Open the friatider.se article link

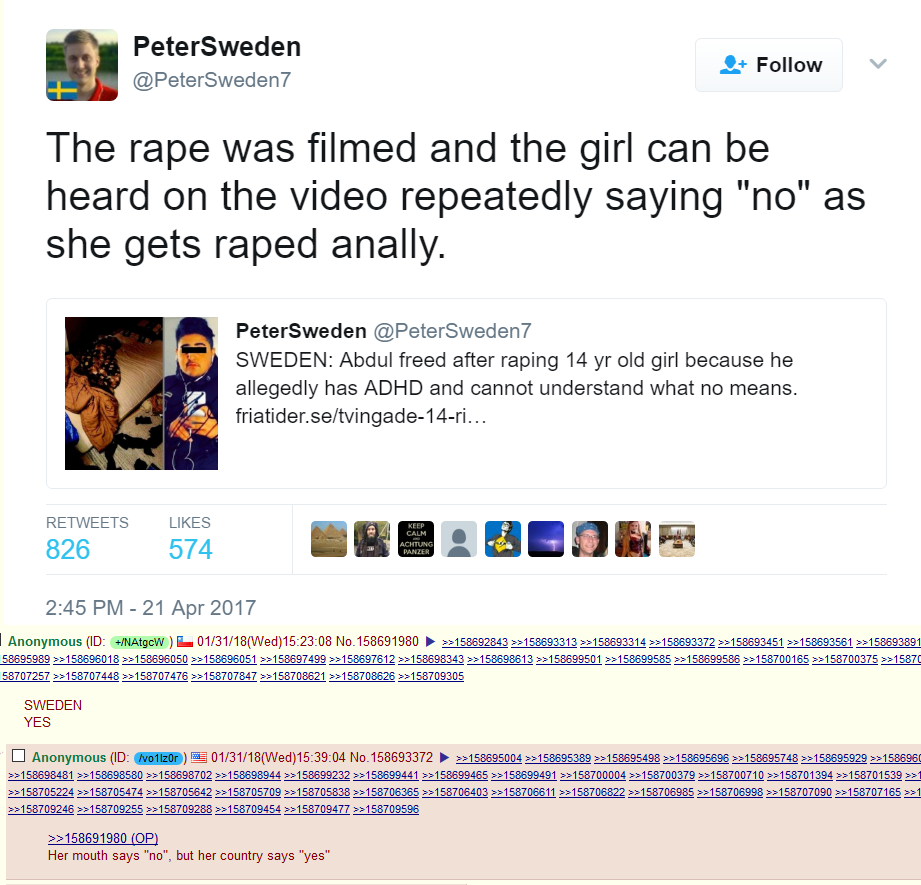pos(361,416)
